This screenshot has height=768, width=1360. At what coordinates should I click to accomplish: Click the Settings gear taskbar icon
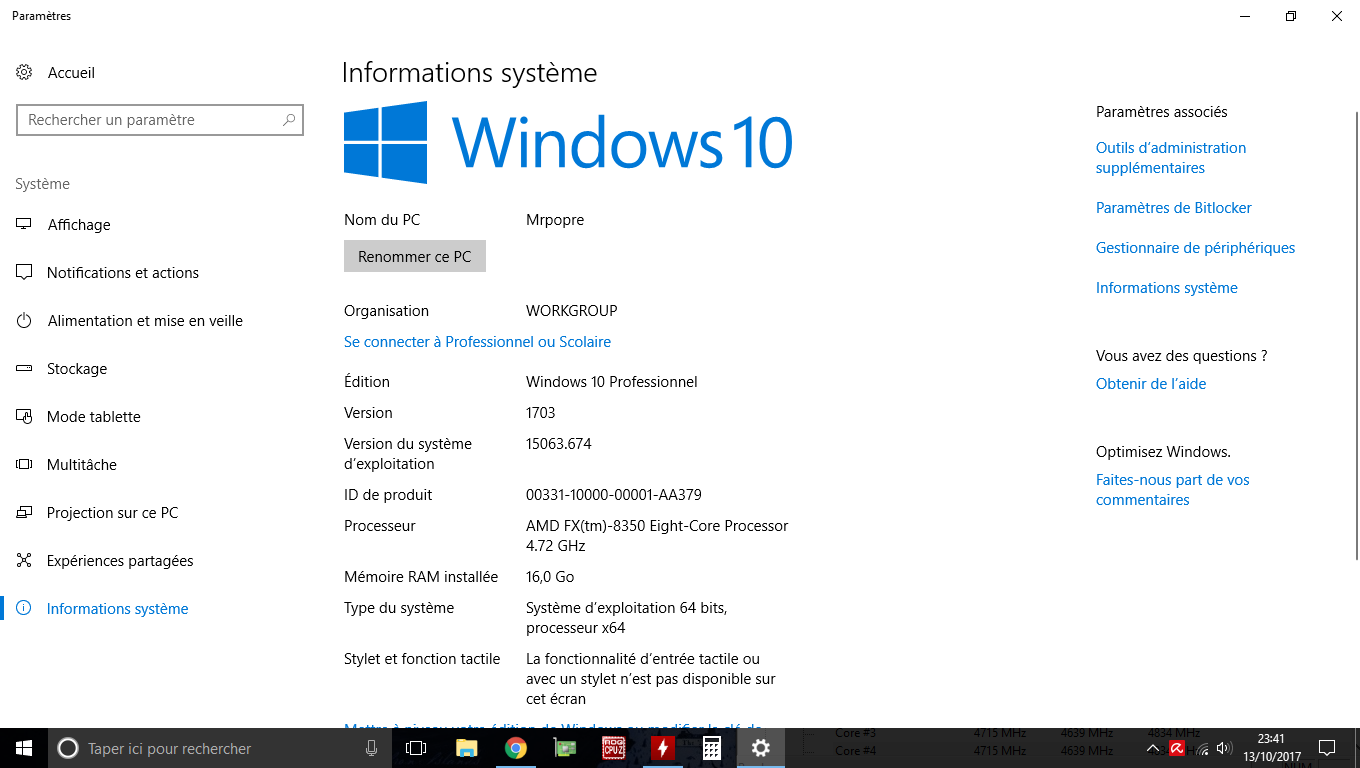click(x=761, y=748)
